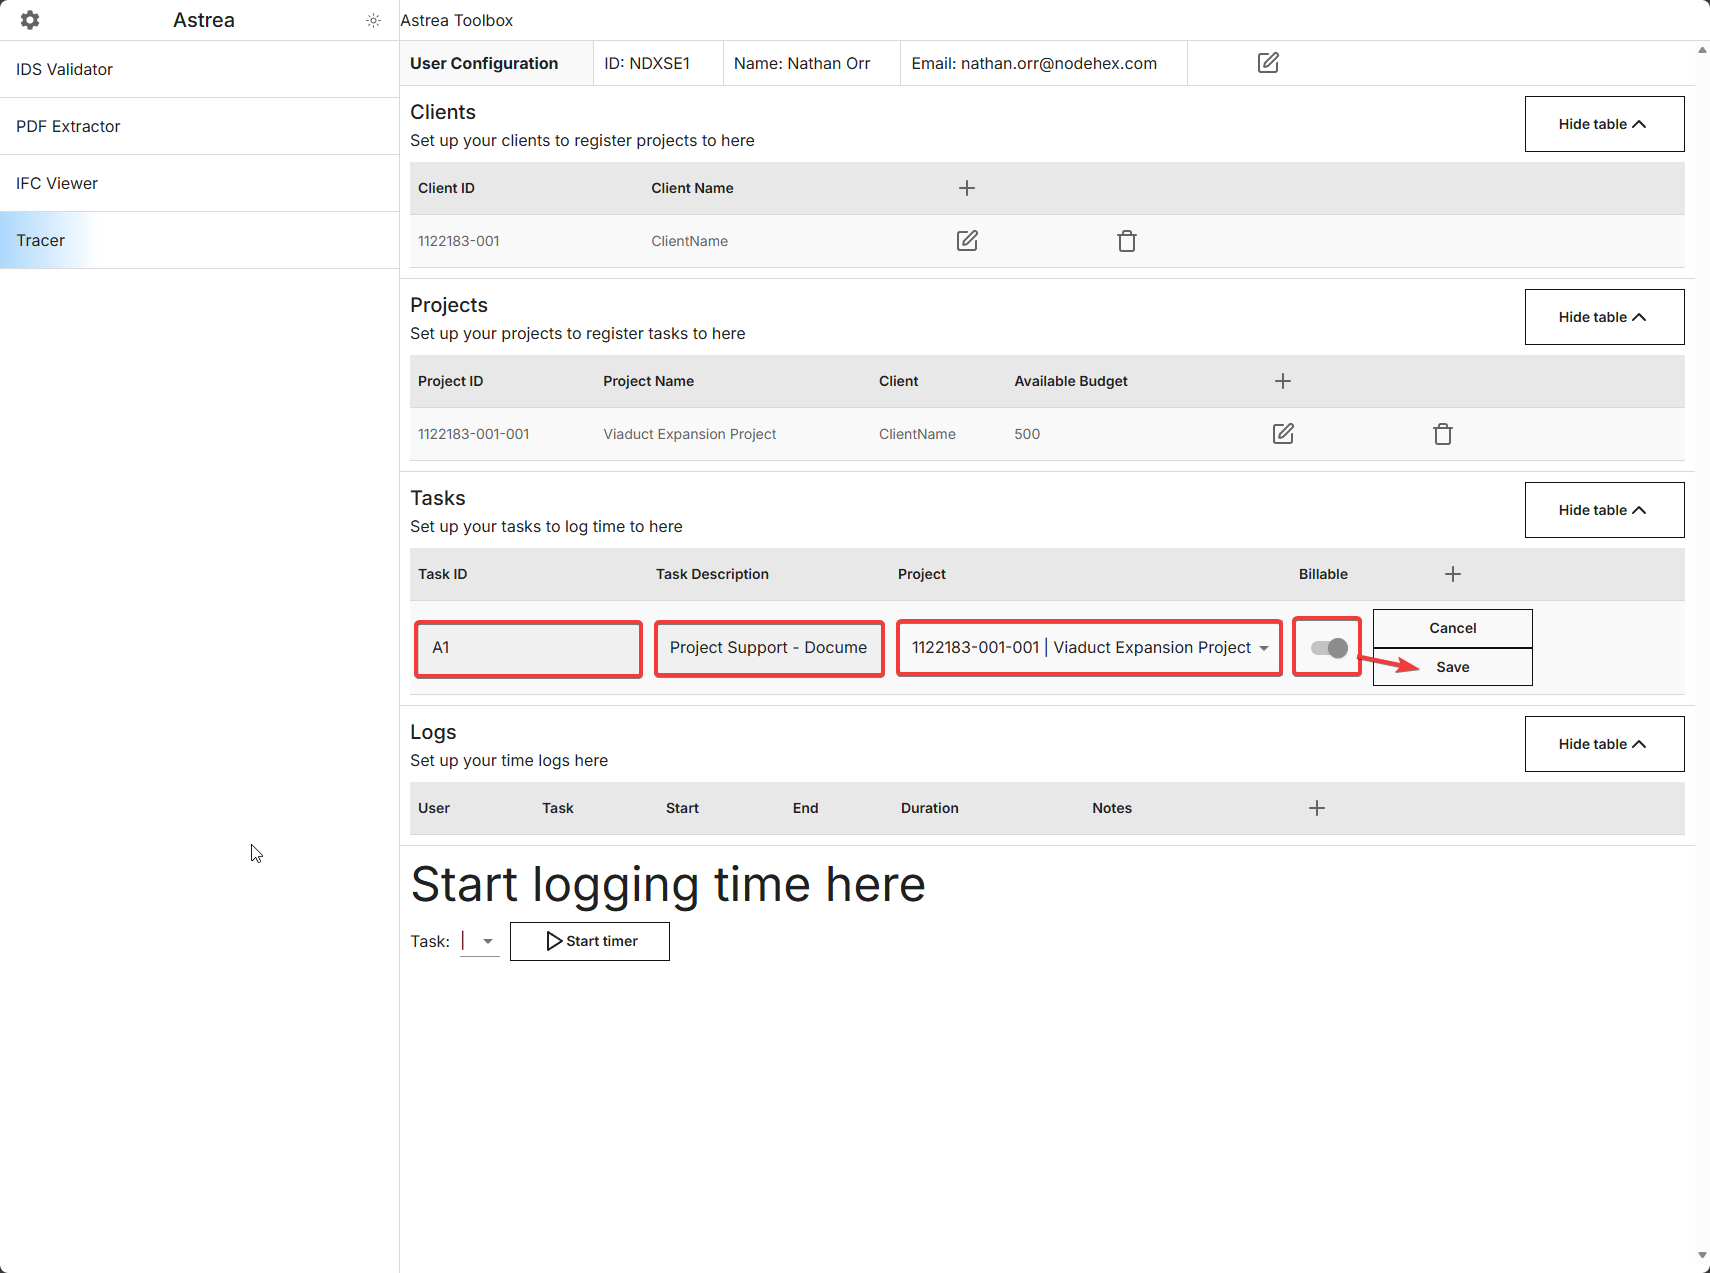
Task: Open the Task selector next to Start timer
Action: (488, 941)
